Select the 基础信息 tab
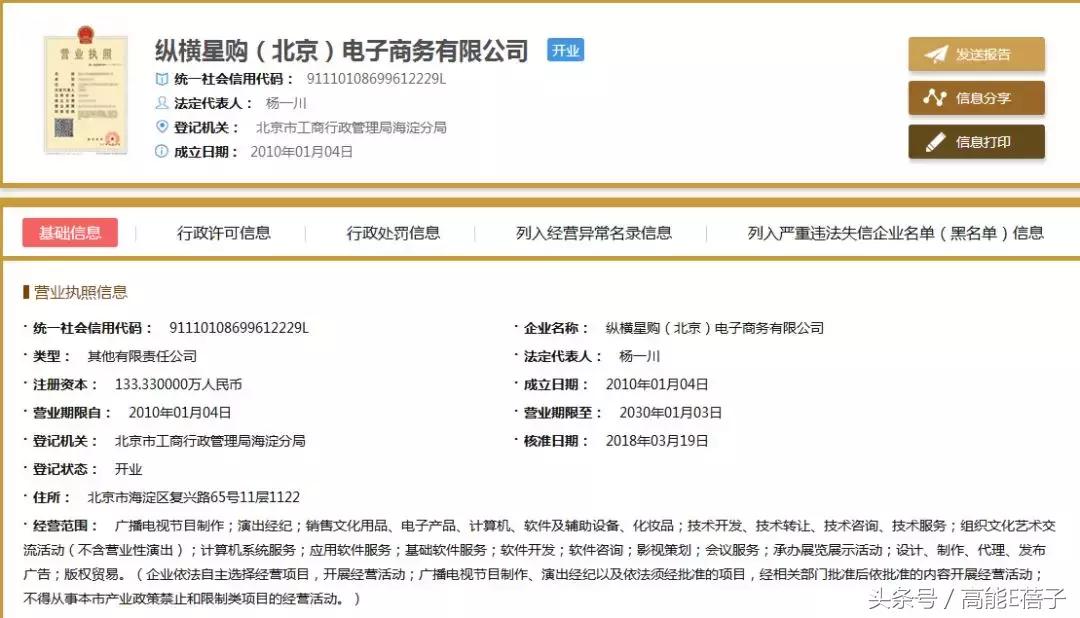The height and width of the screenshot is (618, 1080). pyautogui.click(x=70, y=232)
